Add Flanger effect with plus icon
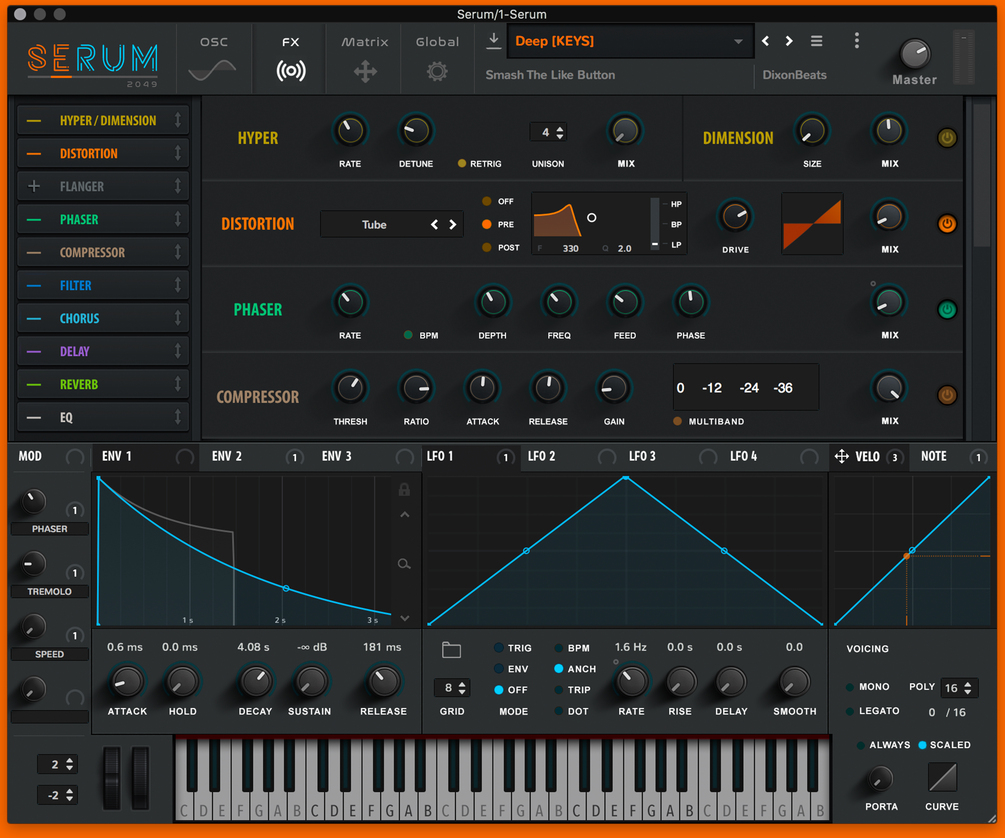Screen dimensions: 1005x838 (x=34, y=186)
